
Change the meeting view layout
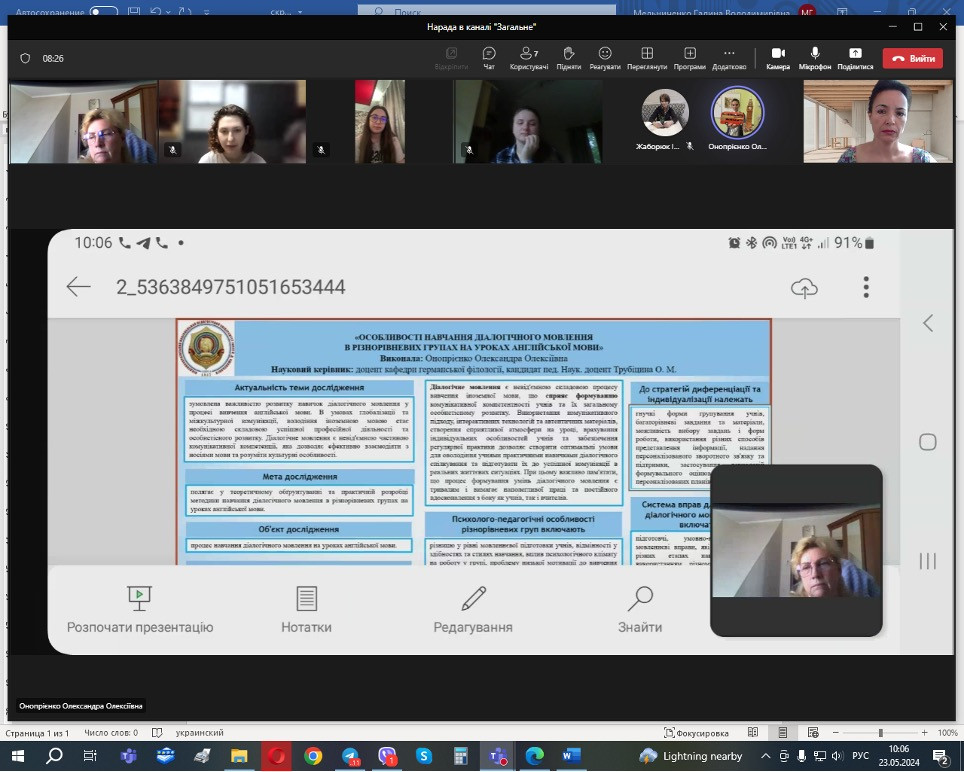pos(647,57)
